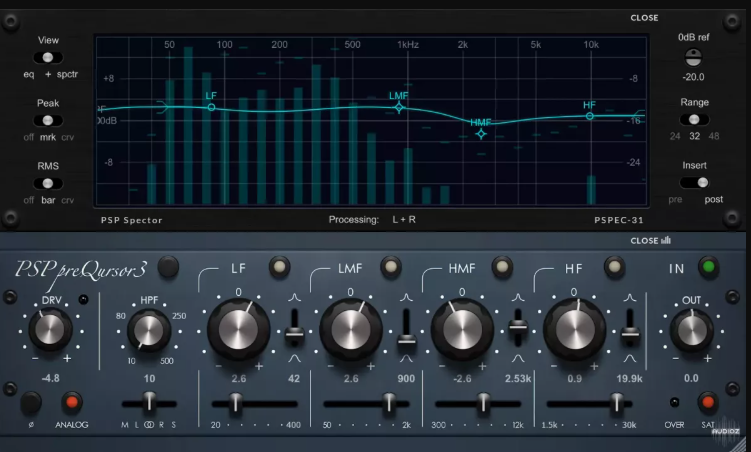Toggle the Insert pre/post switch
Viewport: 751px width, 452px height.
click(x=694, y=182)
